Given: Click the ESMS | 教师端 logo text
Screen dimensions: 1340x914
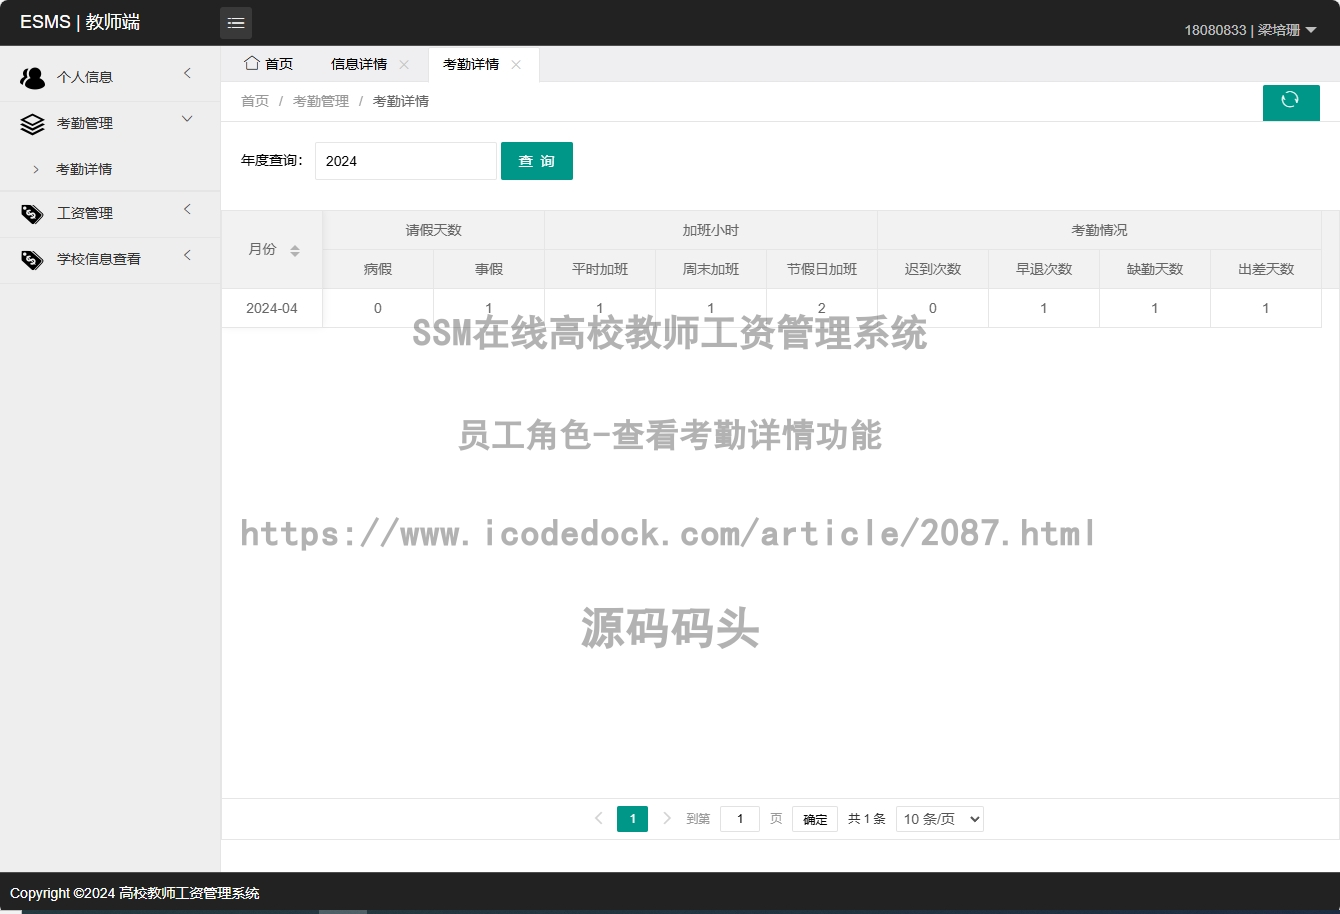Looking at the screenshot, I should click(x=80, y=22).
